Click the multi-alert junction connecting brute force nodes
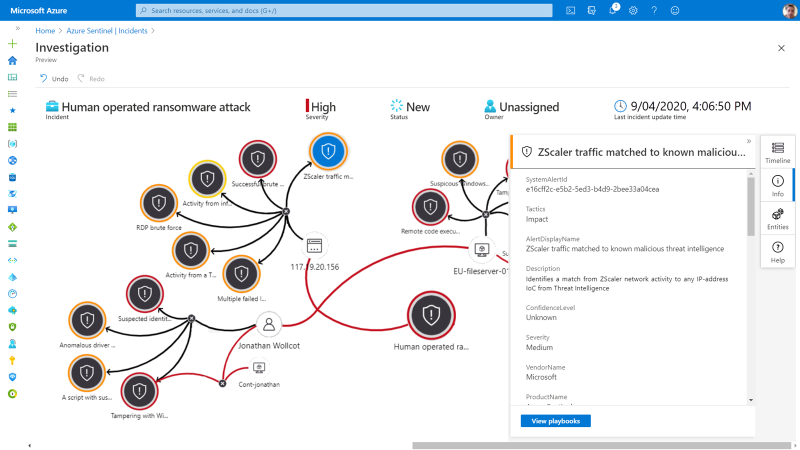 click(285, 211)
